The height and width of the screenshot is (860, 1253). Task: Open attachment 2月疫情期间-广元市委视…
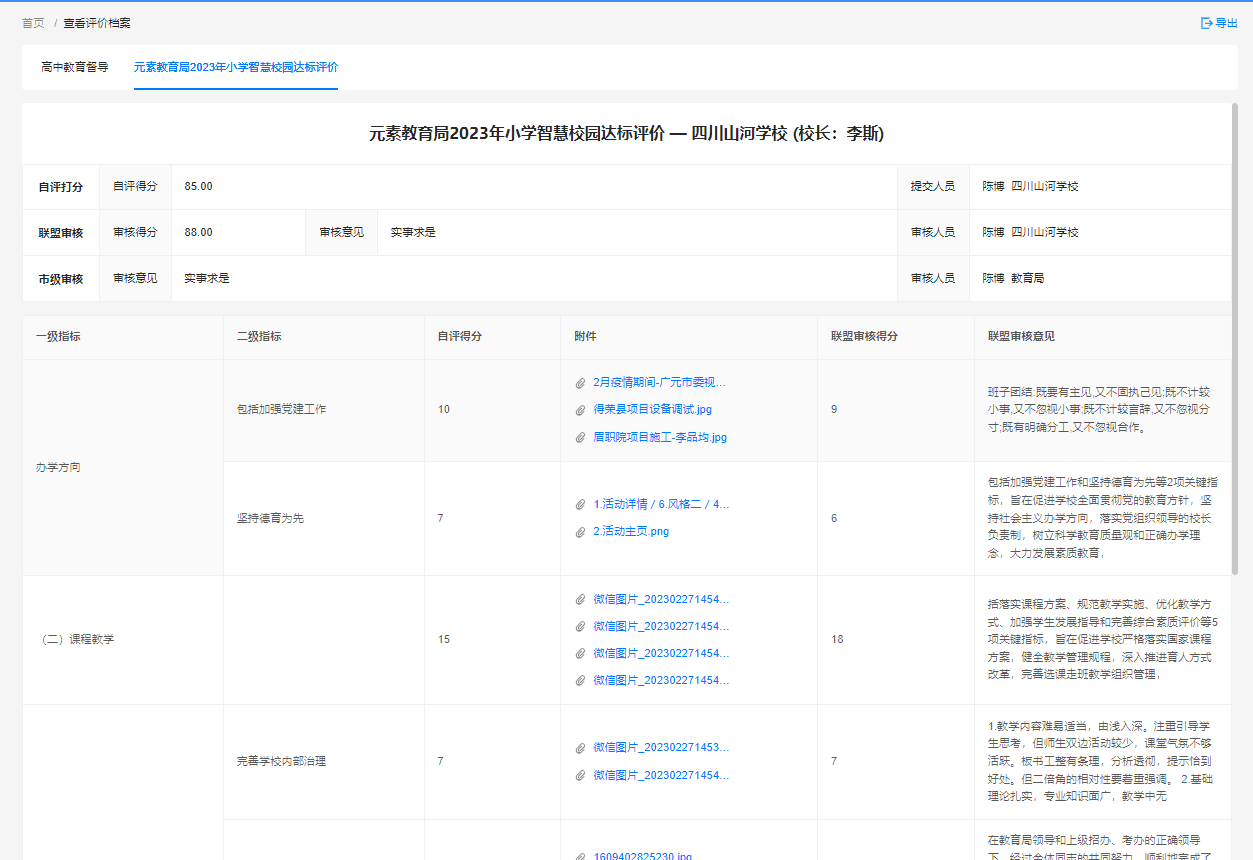[659, 383]
